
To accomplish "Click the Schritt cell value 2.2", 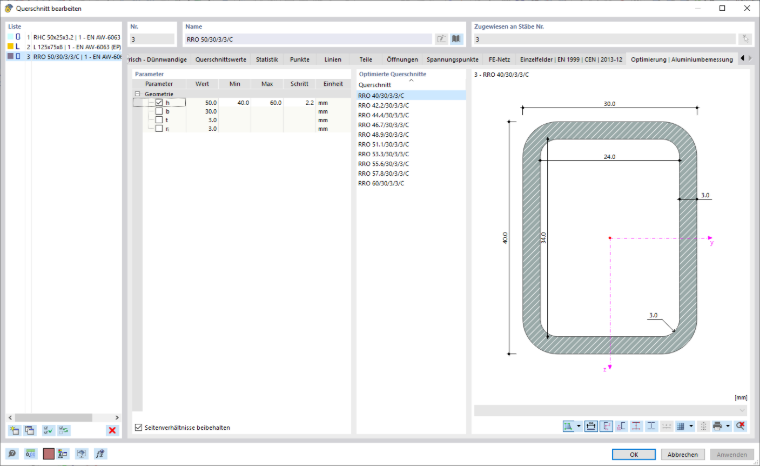I will click(x=300, y=103).
